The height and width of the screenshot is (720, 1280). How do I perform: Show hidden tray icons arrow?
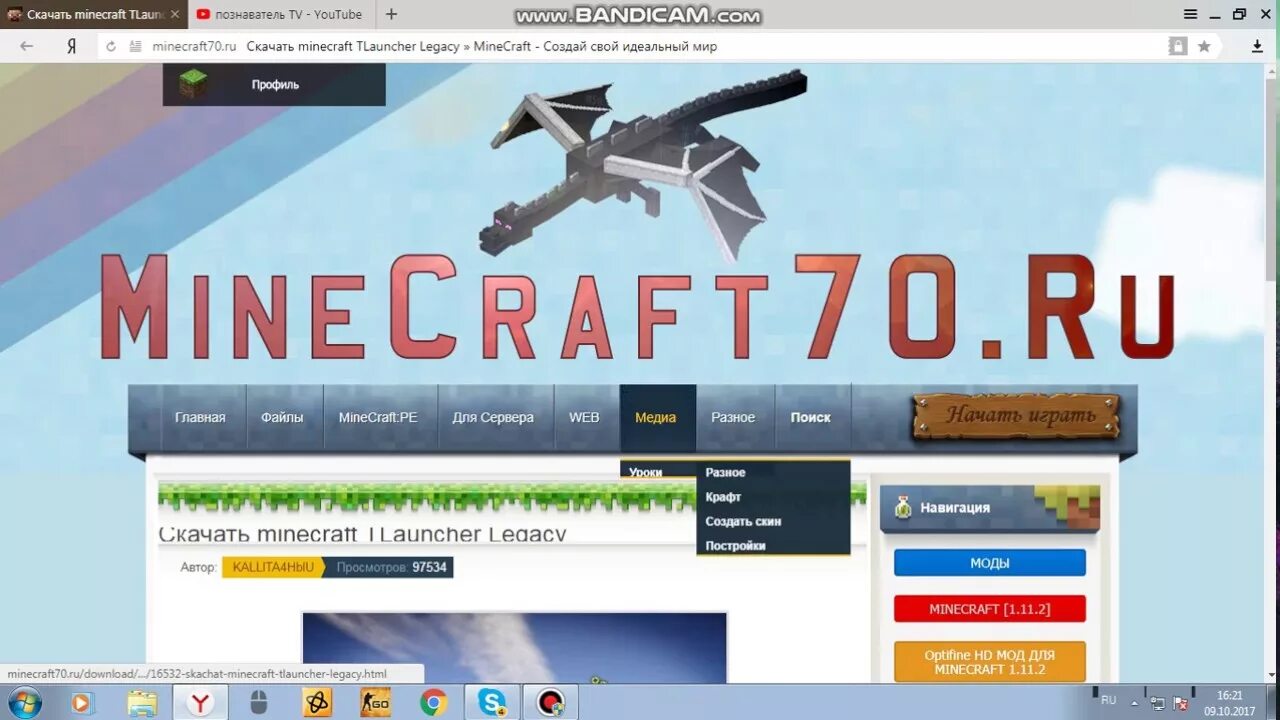click(1135, 702)
